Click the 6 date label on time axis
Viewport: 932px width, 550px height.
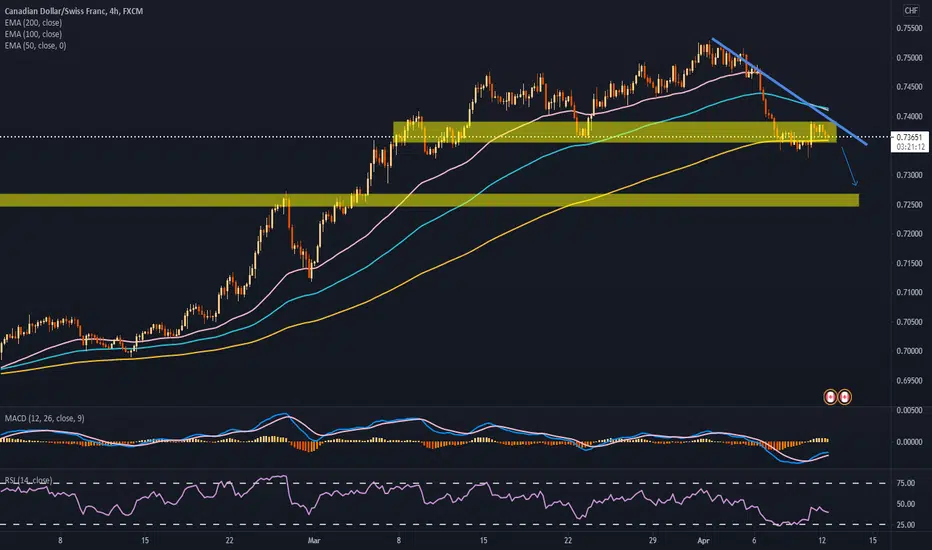tap(754, 540)
